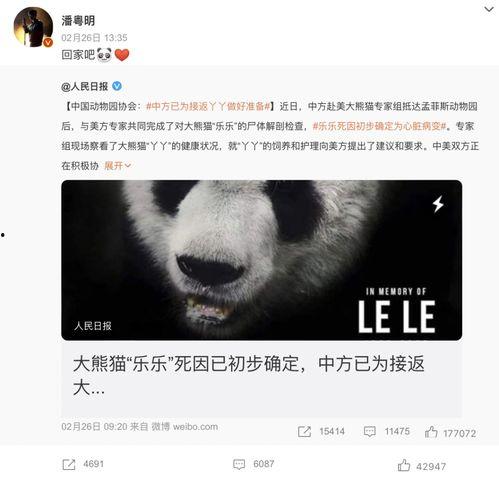This screenshot has height=478, width=499.
Task: Open 潘粤明's profile avatar
Action: pos(33,27)
